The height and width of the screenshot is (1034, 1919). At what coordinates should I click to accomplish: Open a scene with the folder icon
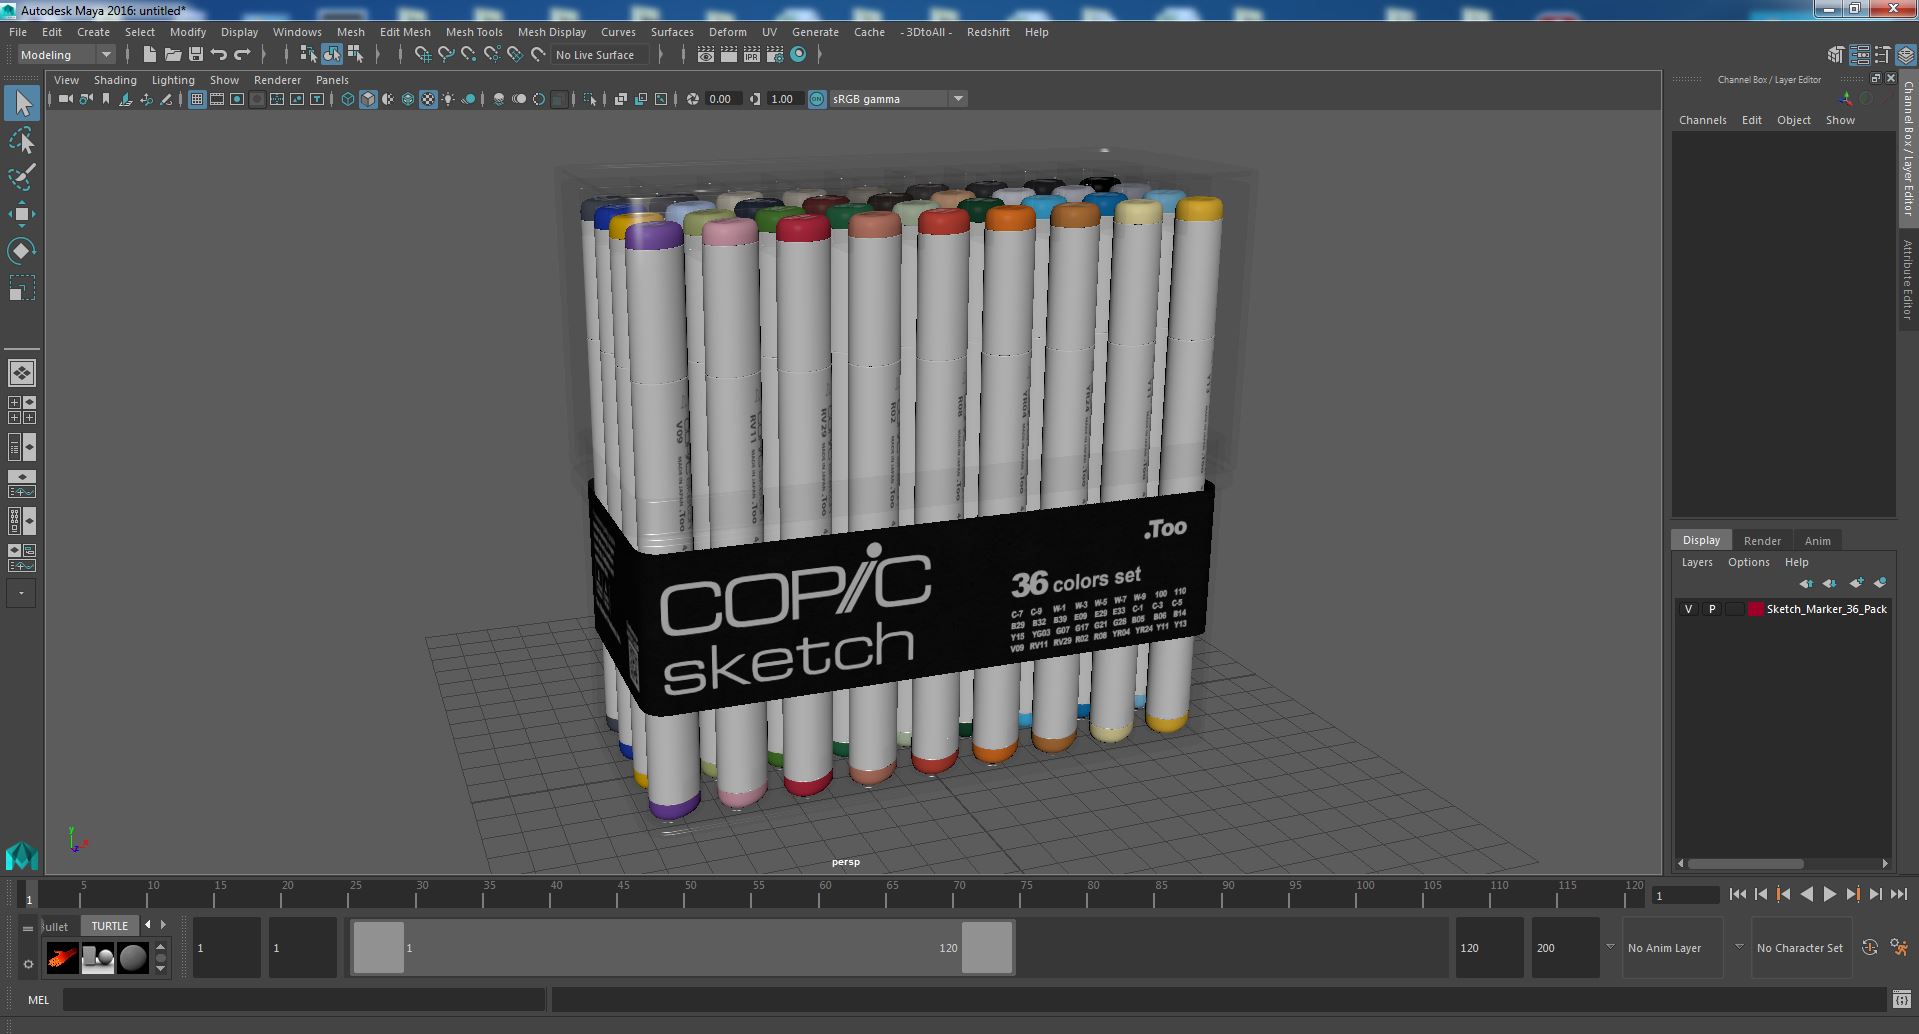pyautogui.click(x=173, y=55)
